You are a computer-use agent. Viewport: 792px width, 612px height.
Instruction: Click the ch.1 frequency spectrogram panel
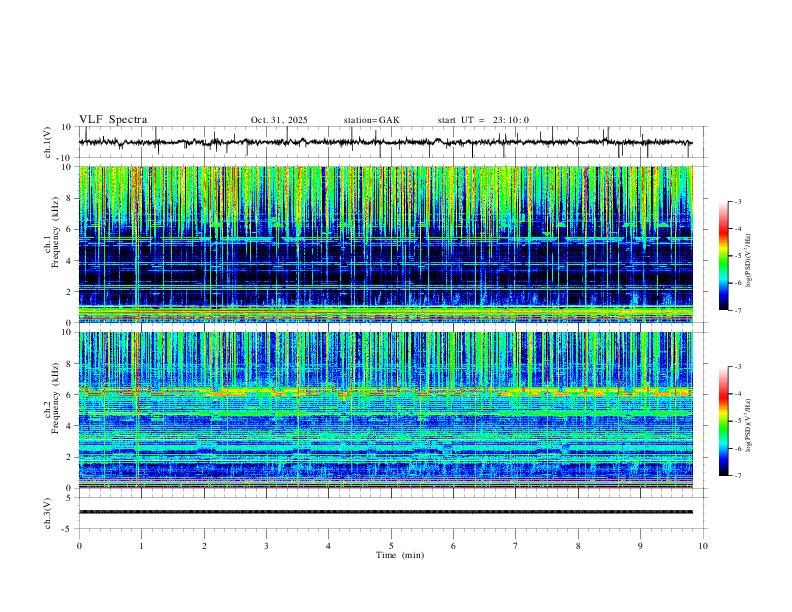pyautogui.click(x=385, y=244)
